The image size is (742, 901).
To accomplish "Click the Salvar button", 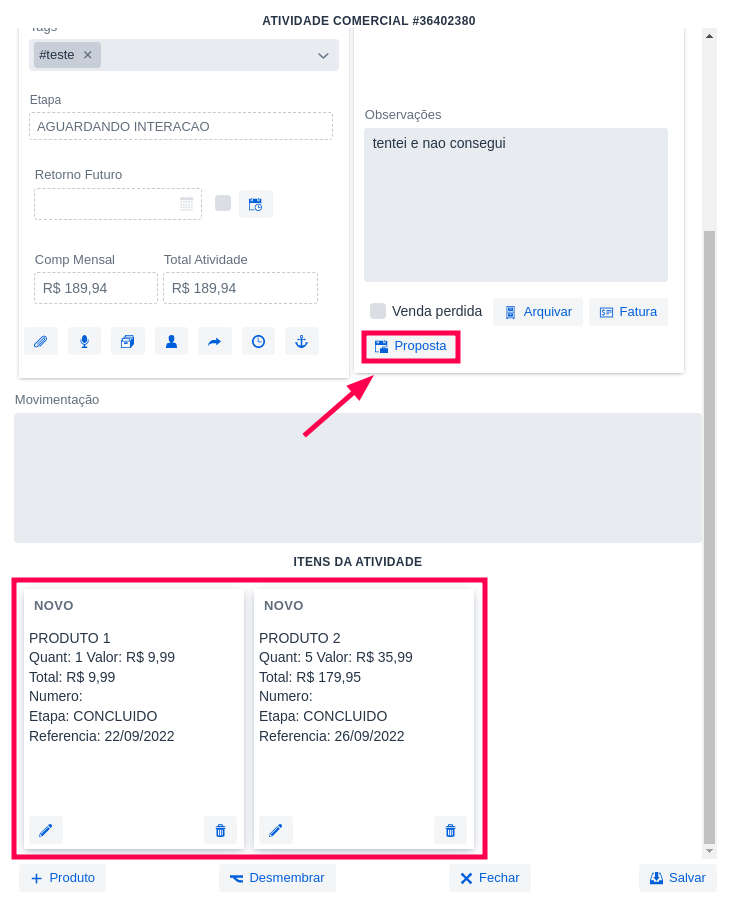I will 677,878.
